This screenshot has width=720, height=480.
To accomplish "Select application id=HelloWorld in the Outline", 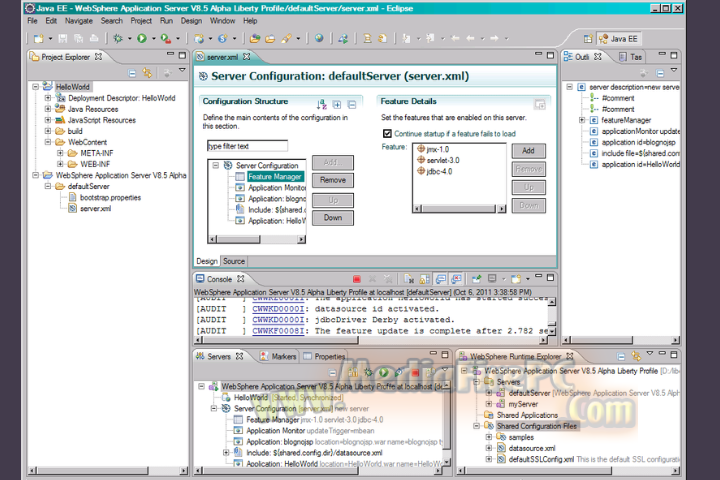I will [641, 164].
